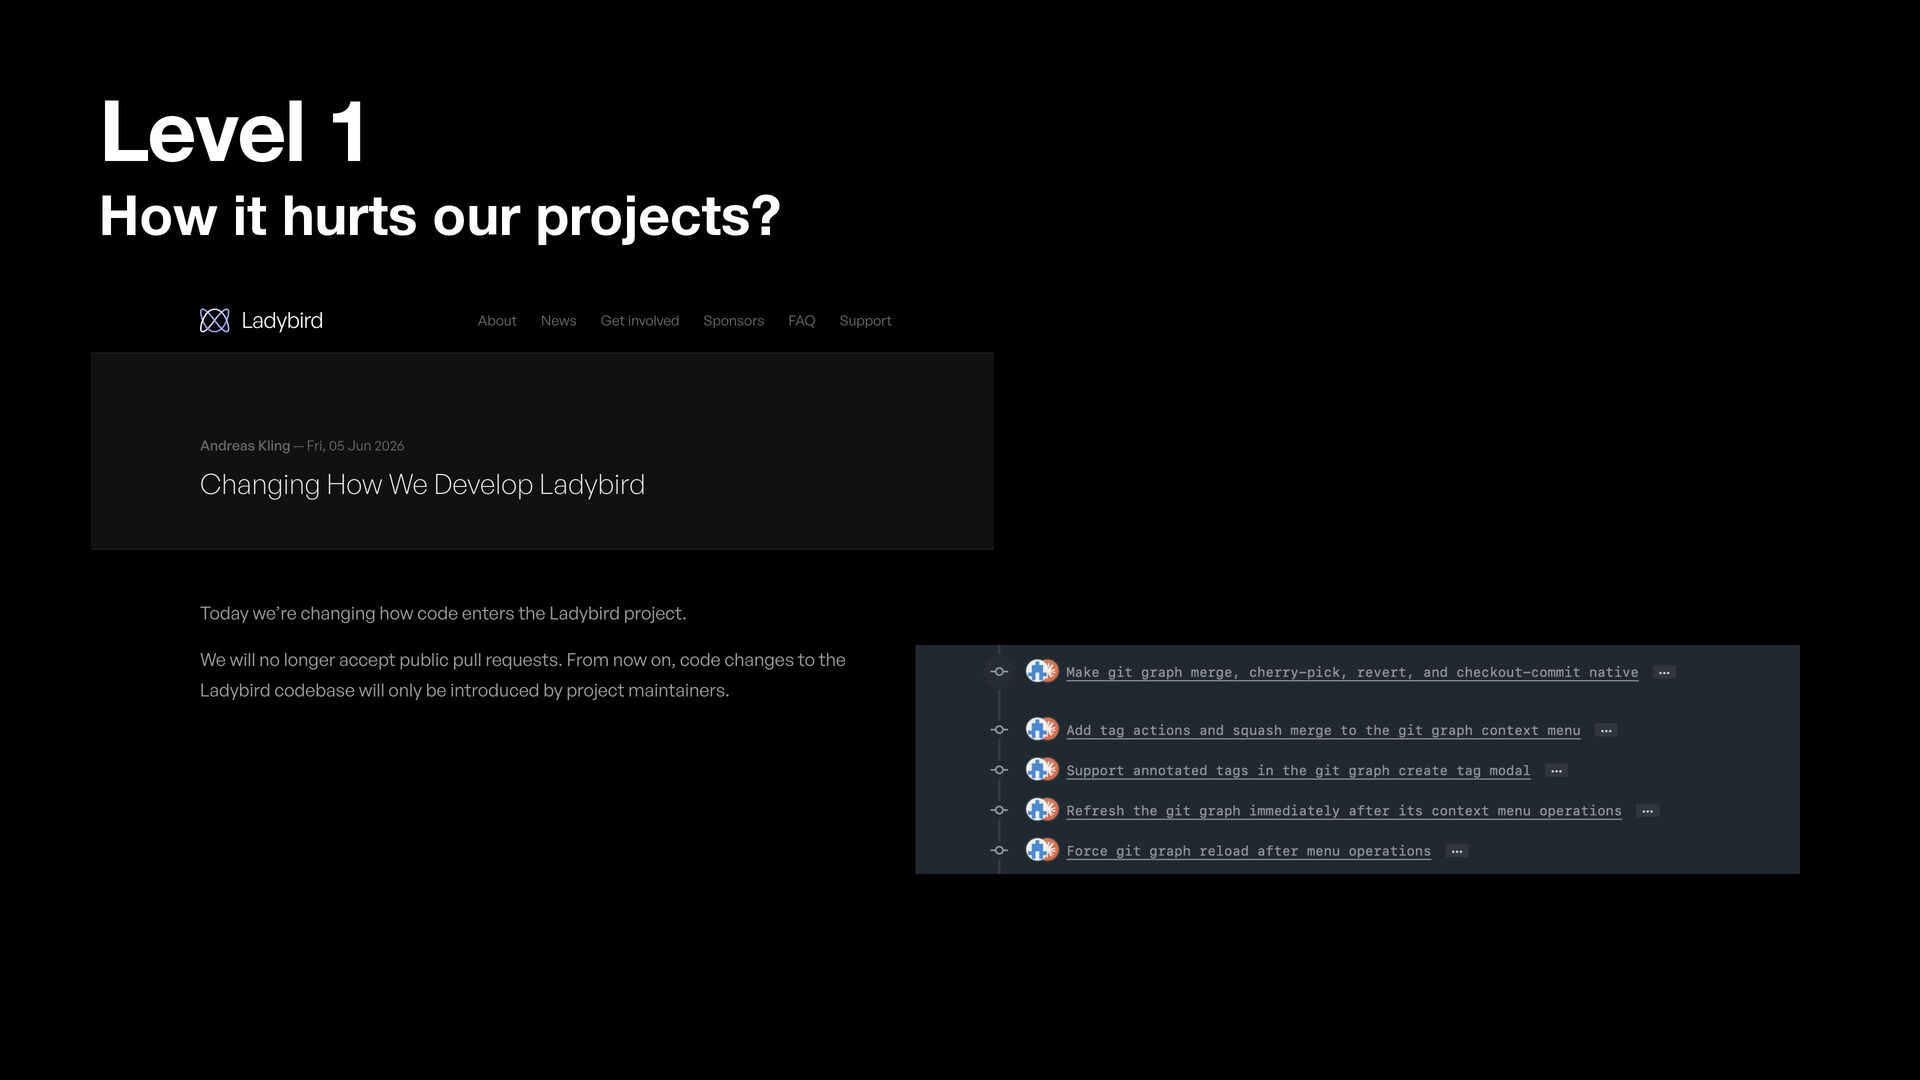
Task: Expand ellipsis for 'Refresh the git graph' commit
Action: (x=1647, y=810)
